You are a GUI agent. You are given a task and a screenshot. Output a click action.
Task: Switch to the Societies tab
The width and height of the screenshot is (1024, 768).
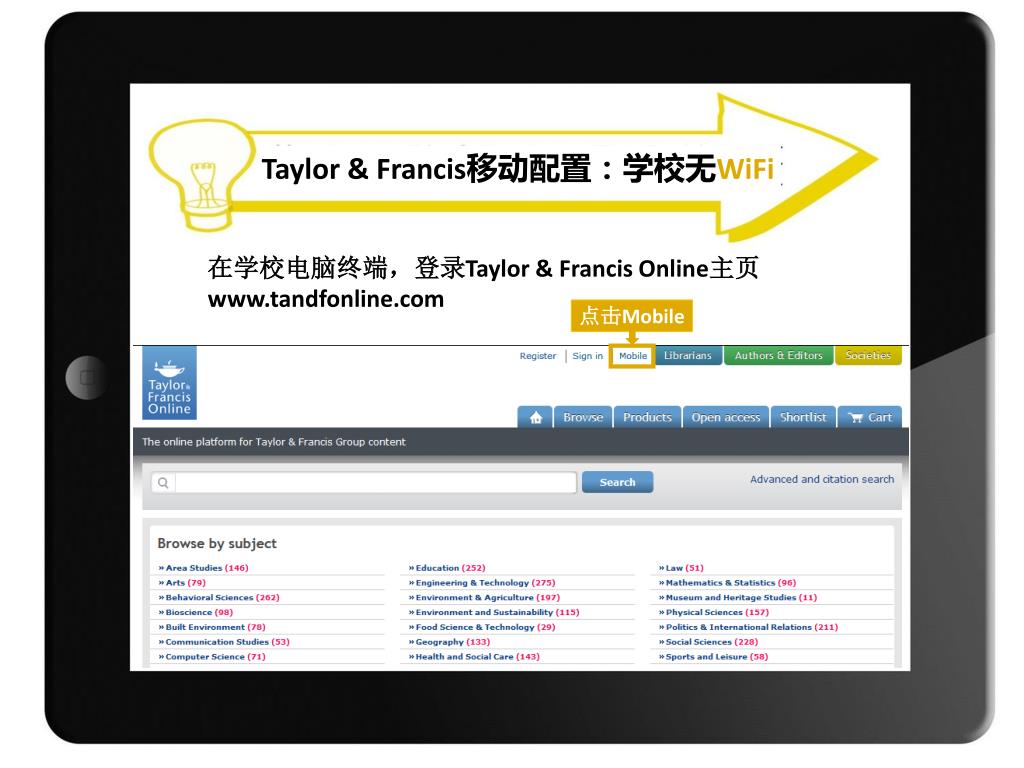pyautogui.click(x=867, y=356)
